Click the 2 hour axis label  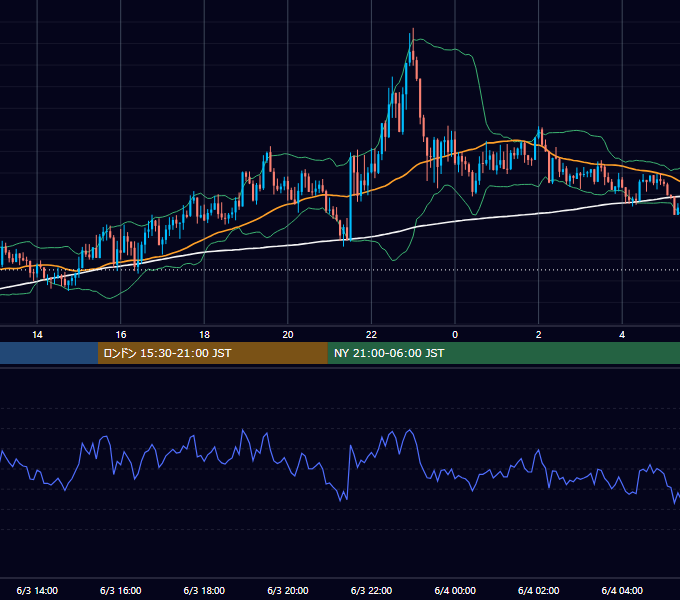539,335
